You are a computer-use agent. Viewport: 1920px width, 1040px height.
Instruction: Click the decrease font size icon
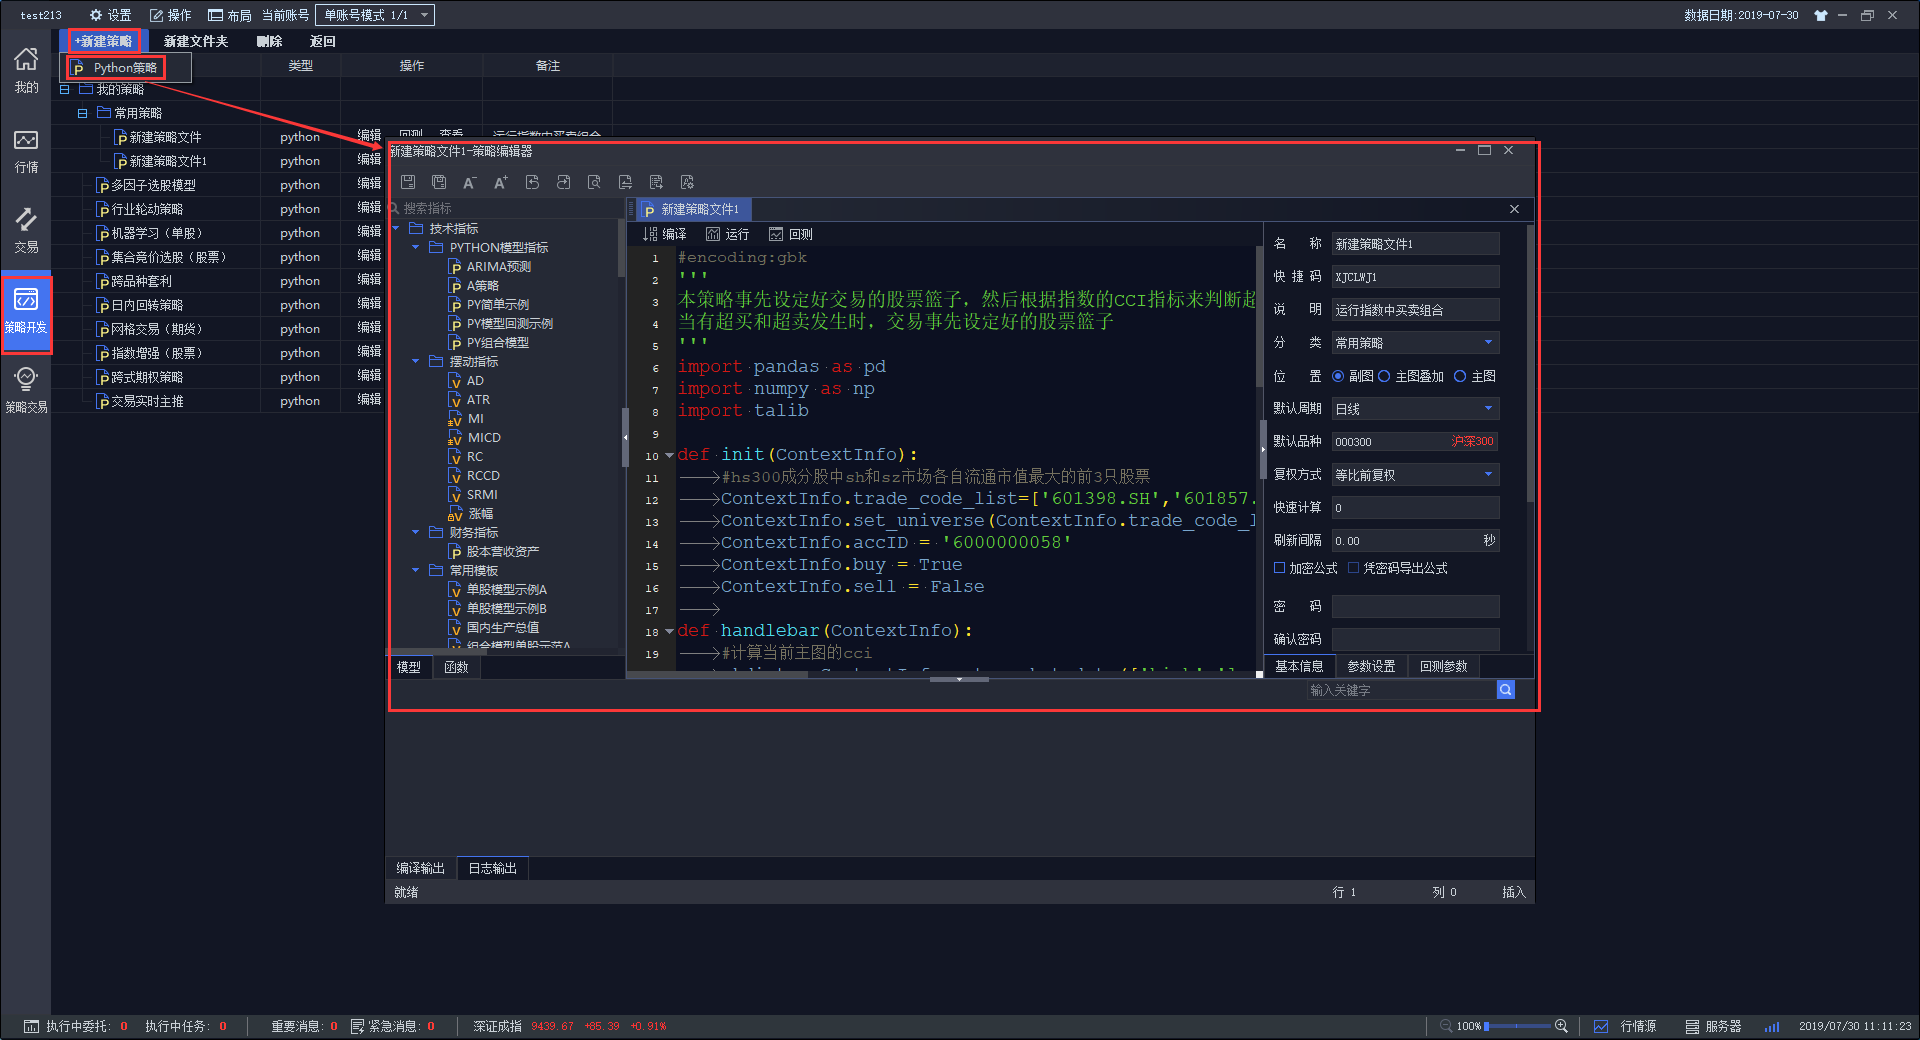pos(469,182)
